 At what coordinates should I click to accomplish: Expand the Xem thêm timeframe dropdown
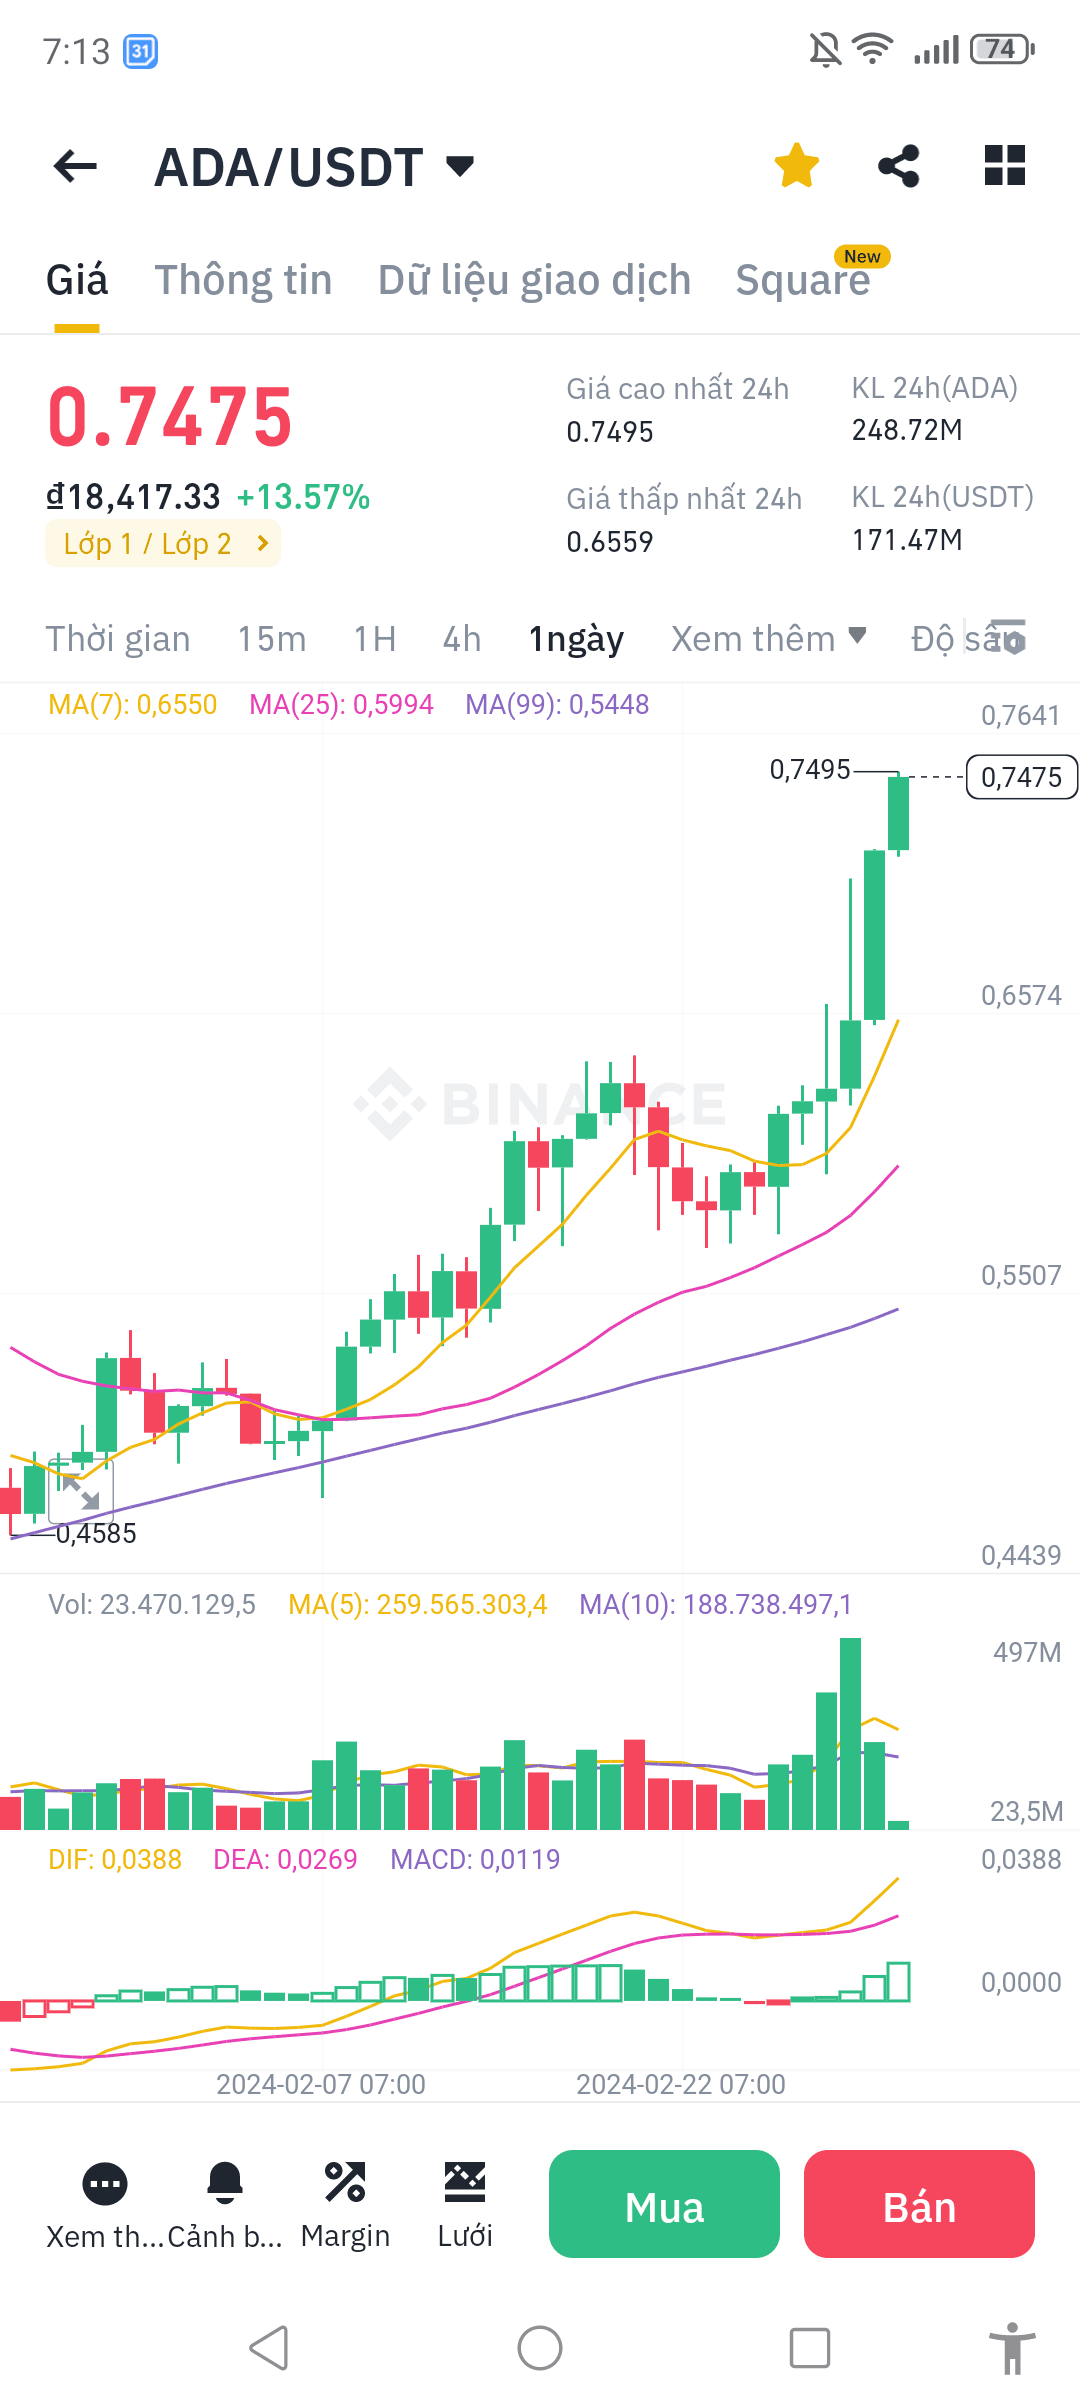(x=770, y=638)
